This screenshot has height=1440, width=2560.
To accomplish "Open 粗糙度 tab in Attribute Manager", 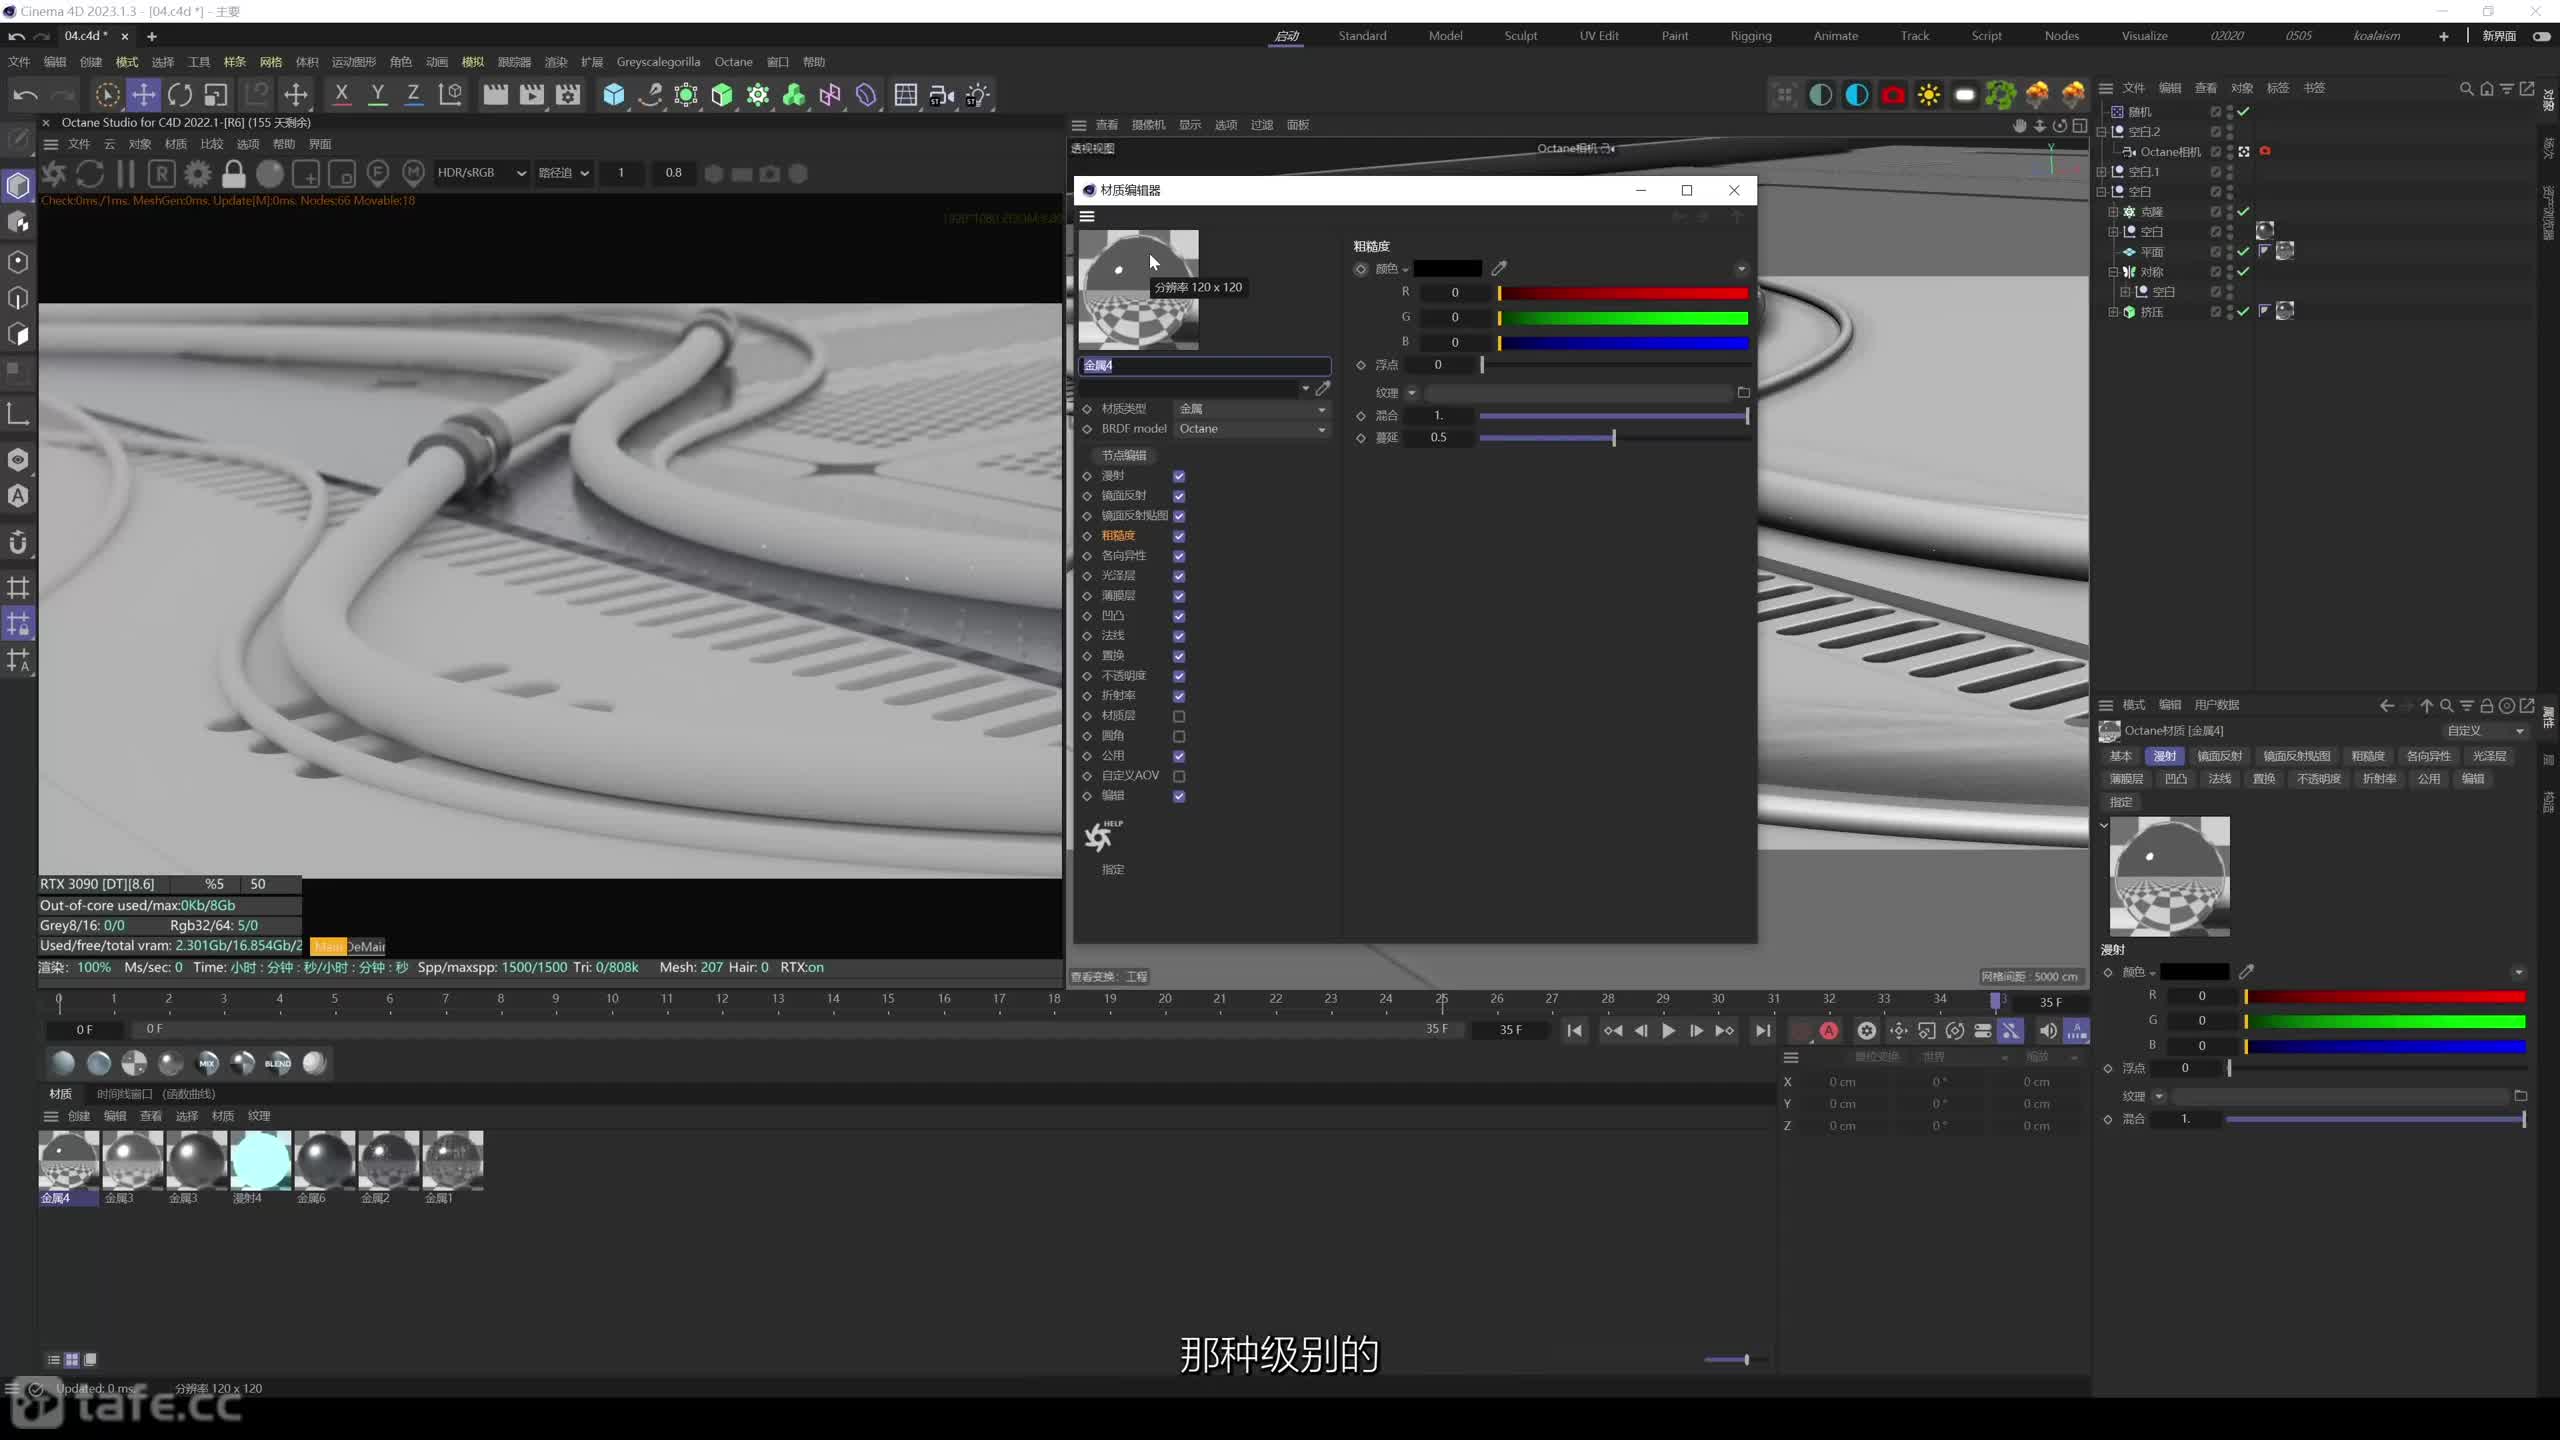I will point(2368,756).
